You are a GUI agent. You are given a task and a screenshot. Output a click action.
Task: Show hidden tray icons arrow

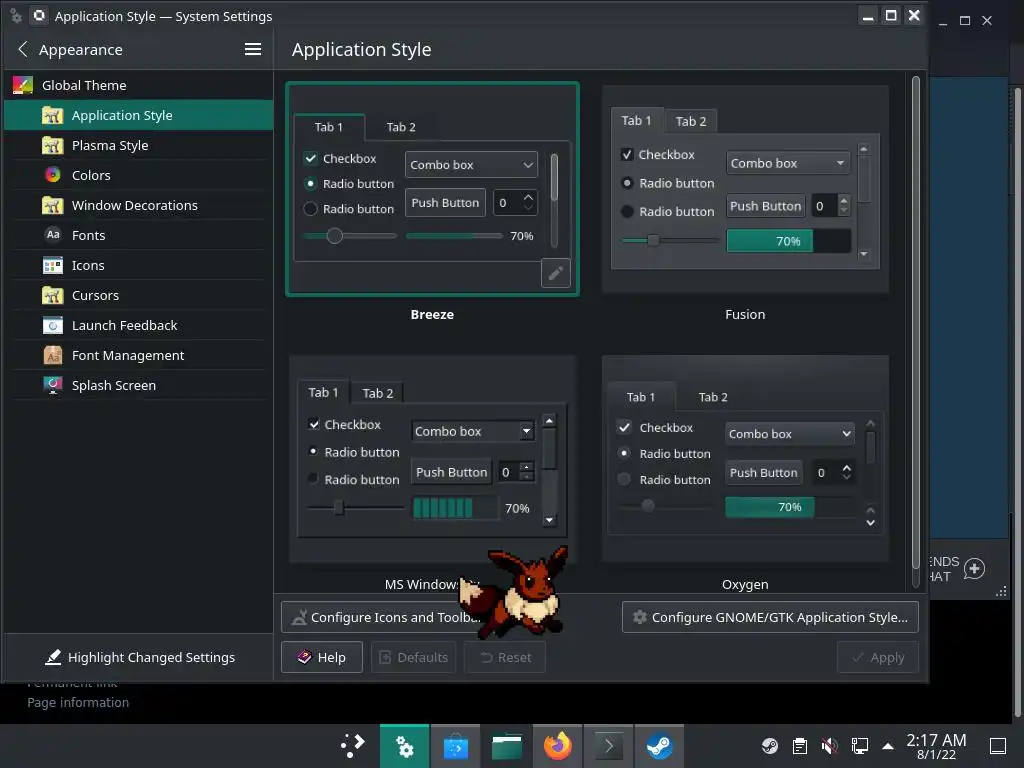[x=888, y=746]
